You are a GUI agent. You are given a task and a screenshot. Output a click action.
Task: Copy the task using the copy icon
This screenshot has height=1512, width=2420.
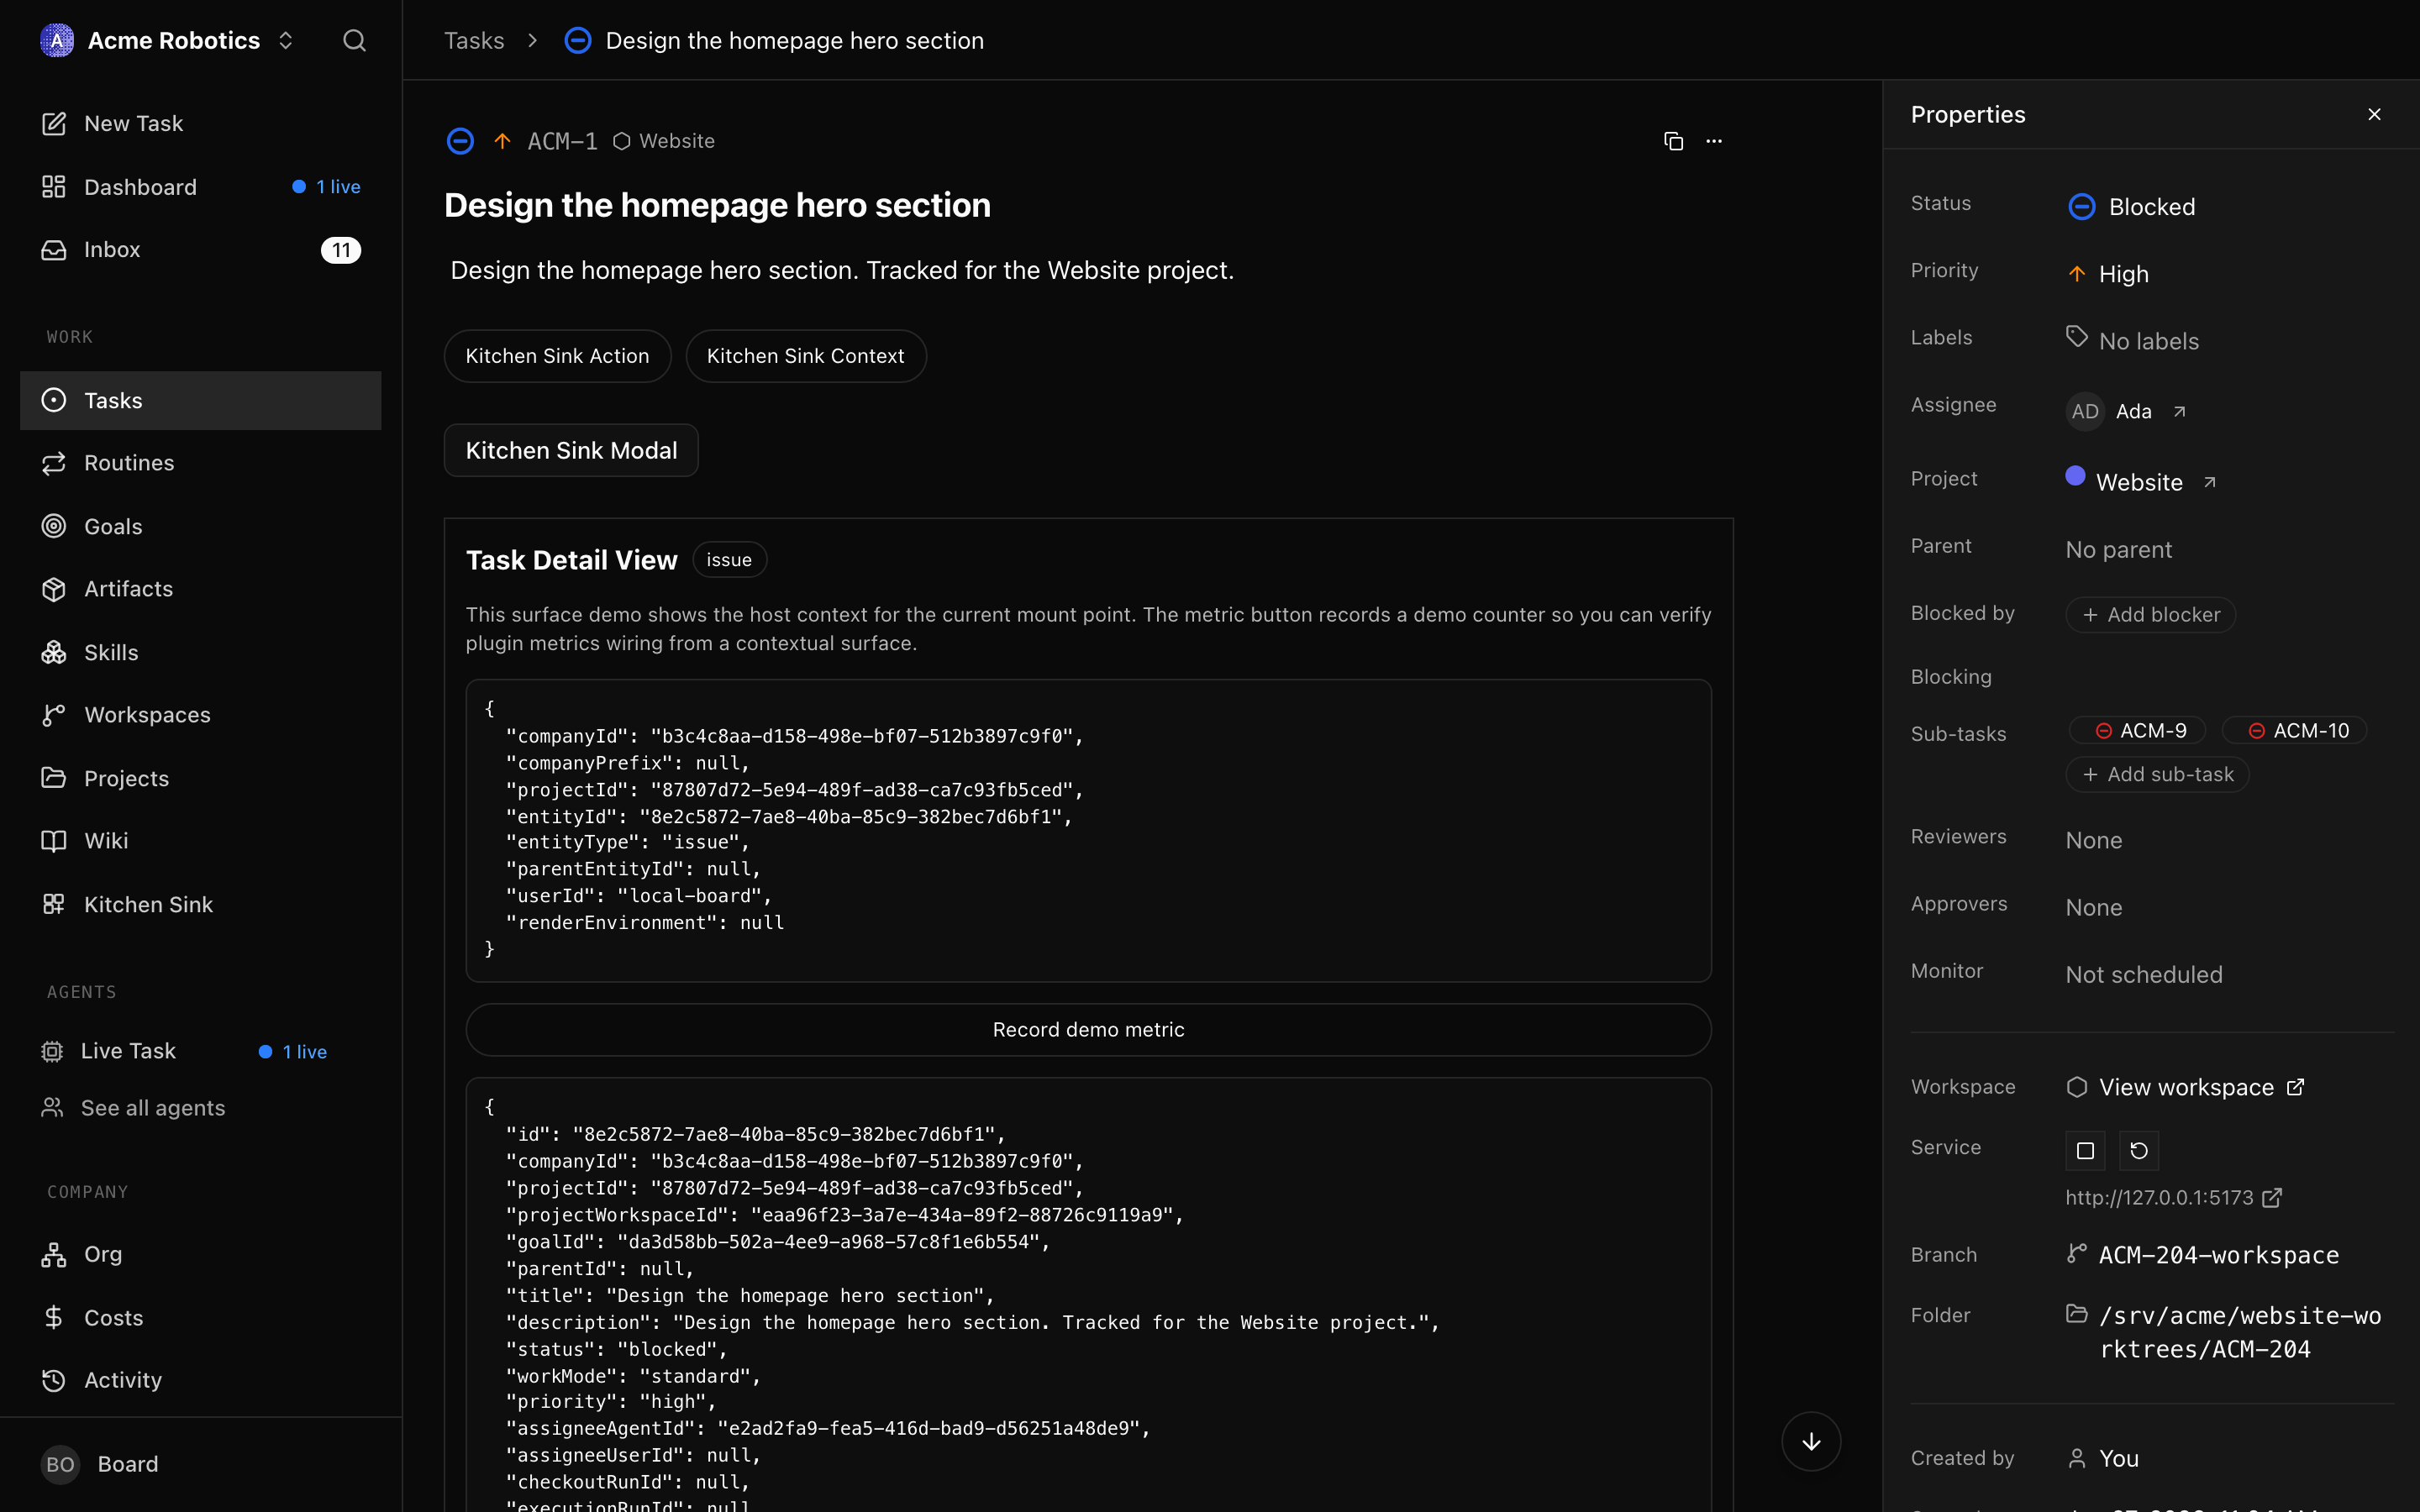point(1673,141)
